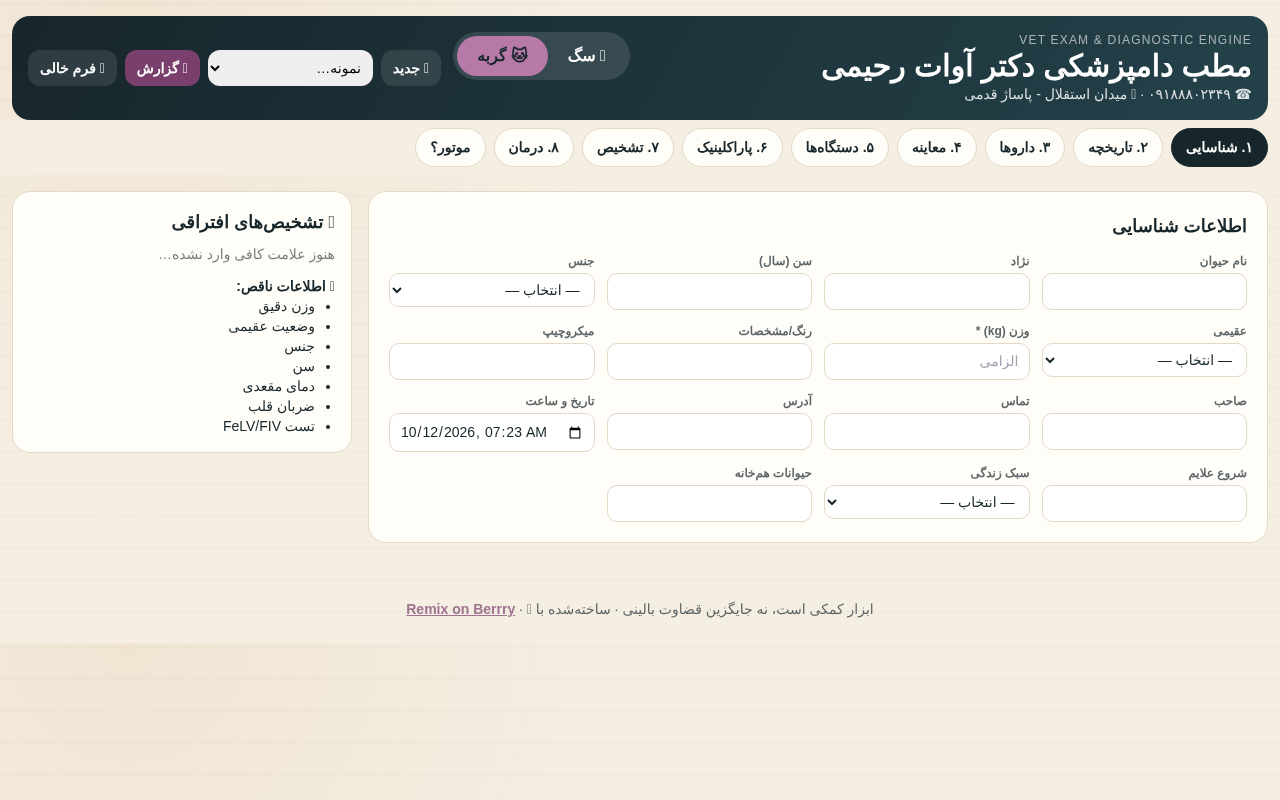This screenshot has height=800, width=1280.
Task: Focus the شروع علایم onset field
Action: click(x=1144, y=503)
